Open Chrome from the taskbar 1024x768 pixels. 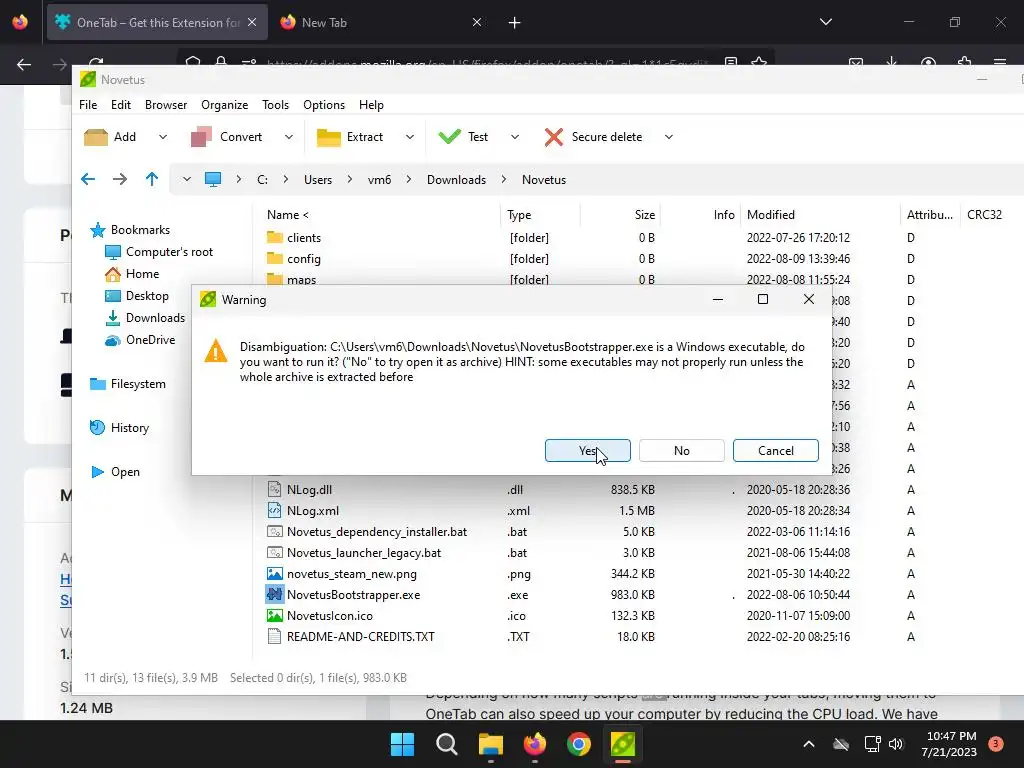(x=579, y=744)
